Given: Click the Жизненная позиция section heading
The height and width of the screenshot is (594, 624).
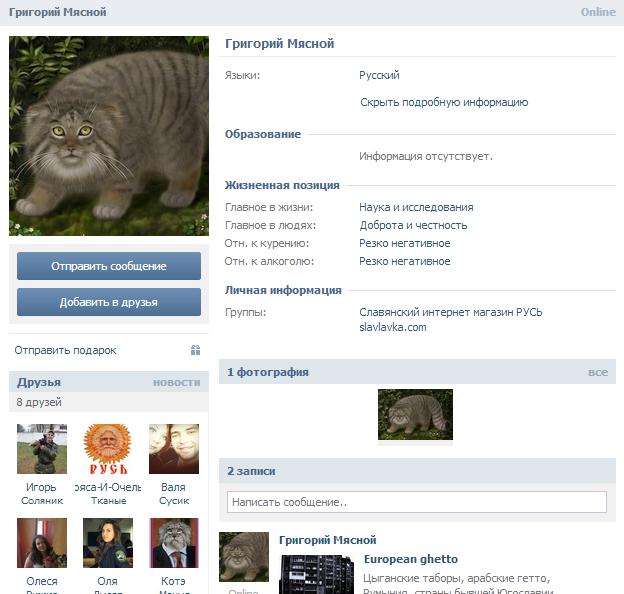Looking at the screenshot, I should tap(282, 185).
